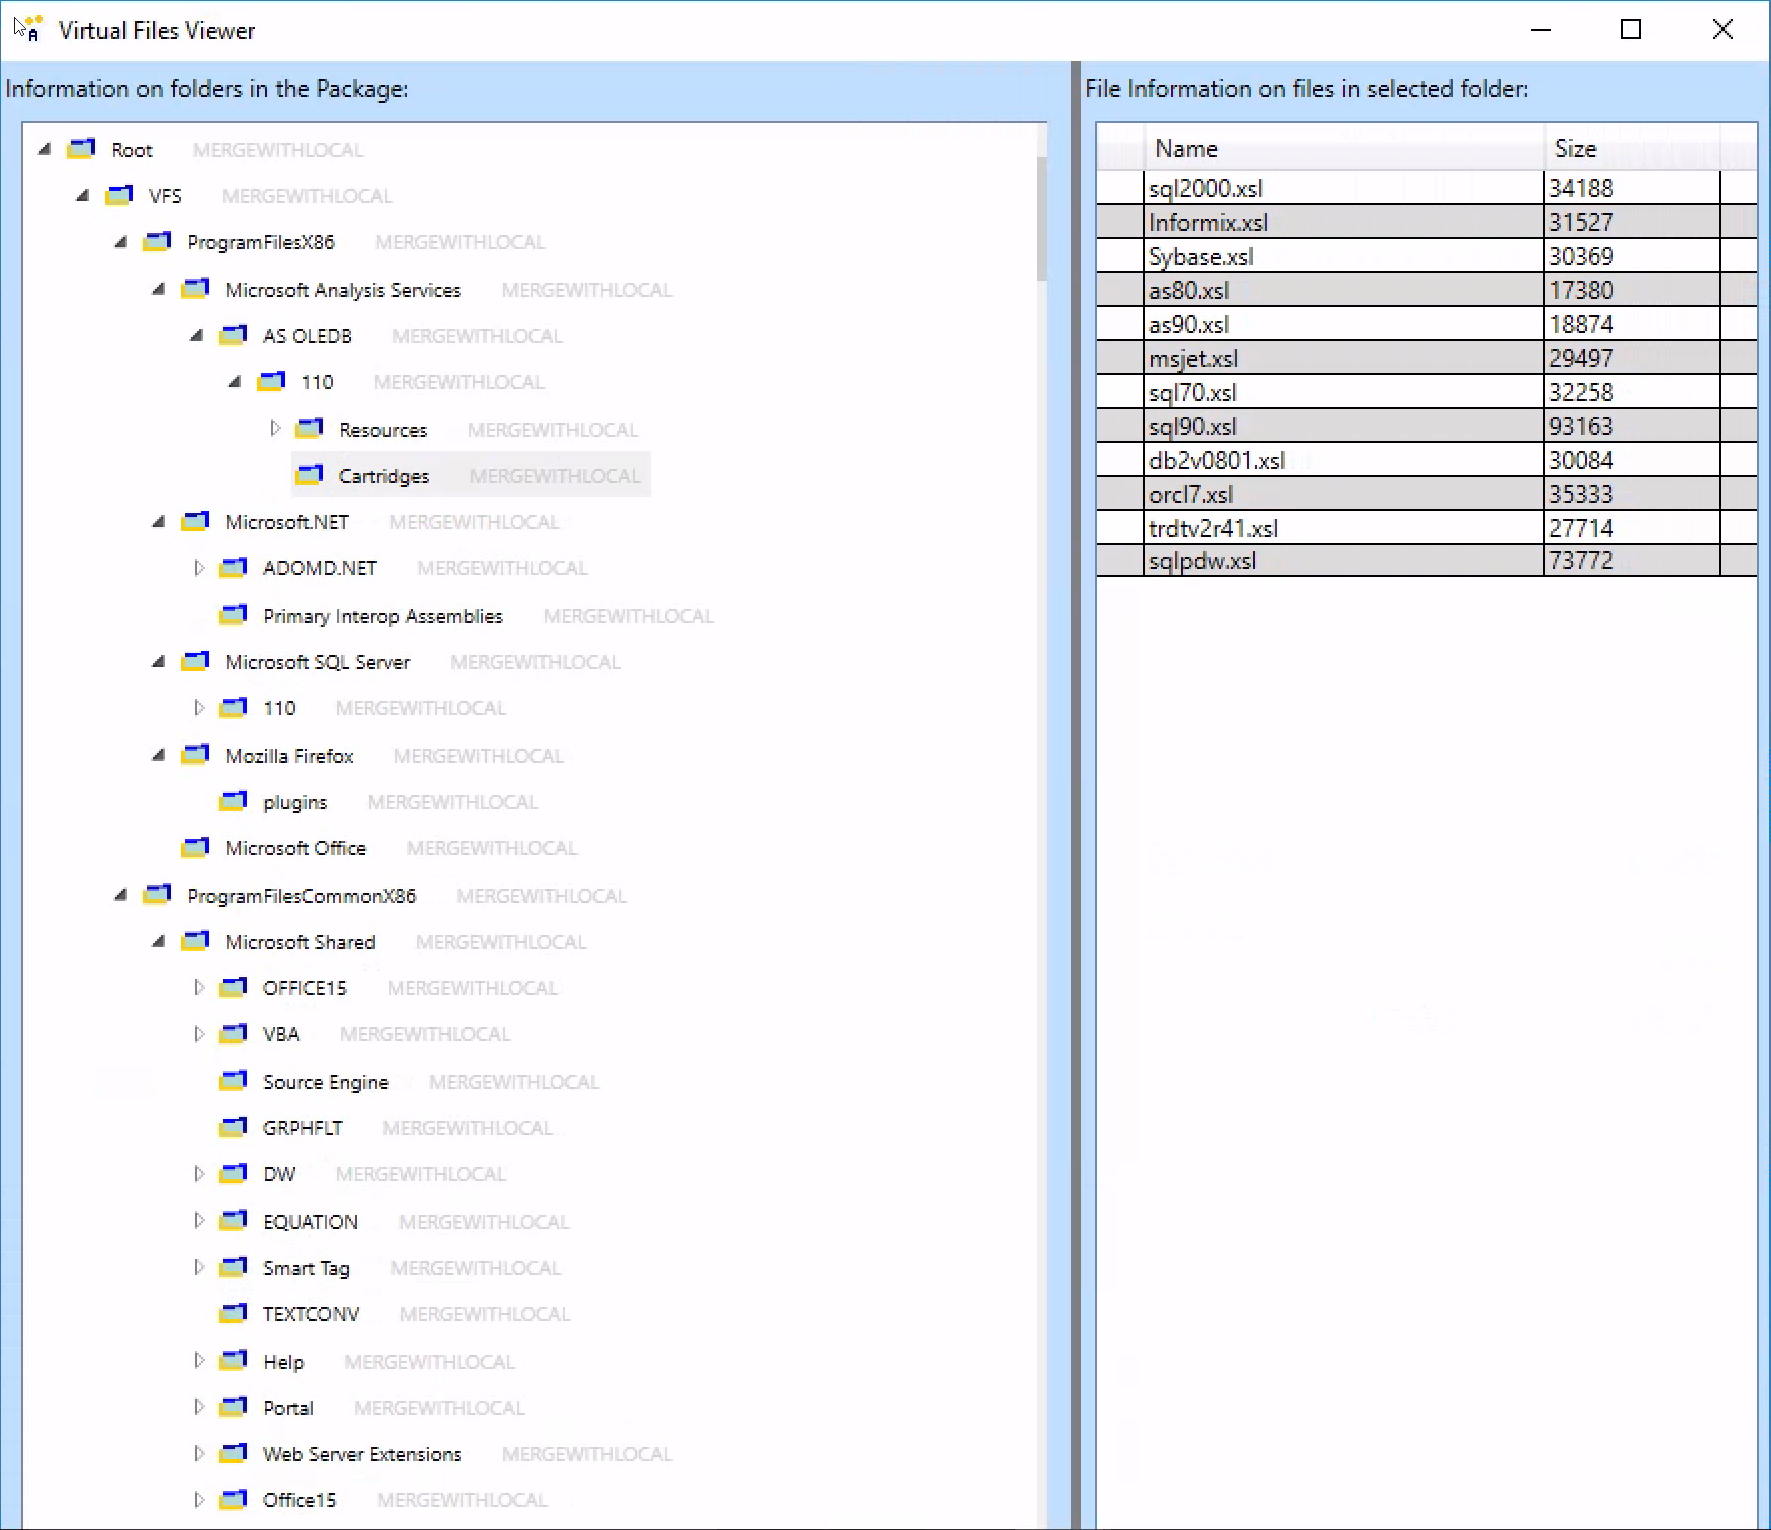Collapse the Mozilla Firefox node arrow
The height and width of the screenshot is (1530, 1771).
click(x=158, y=755)
